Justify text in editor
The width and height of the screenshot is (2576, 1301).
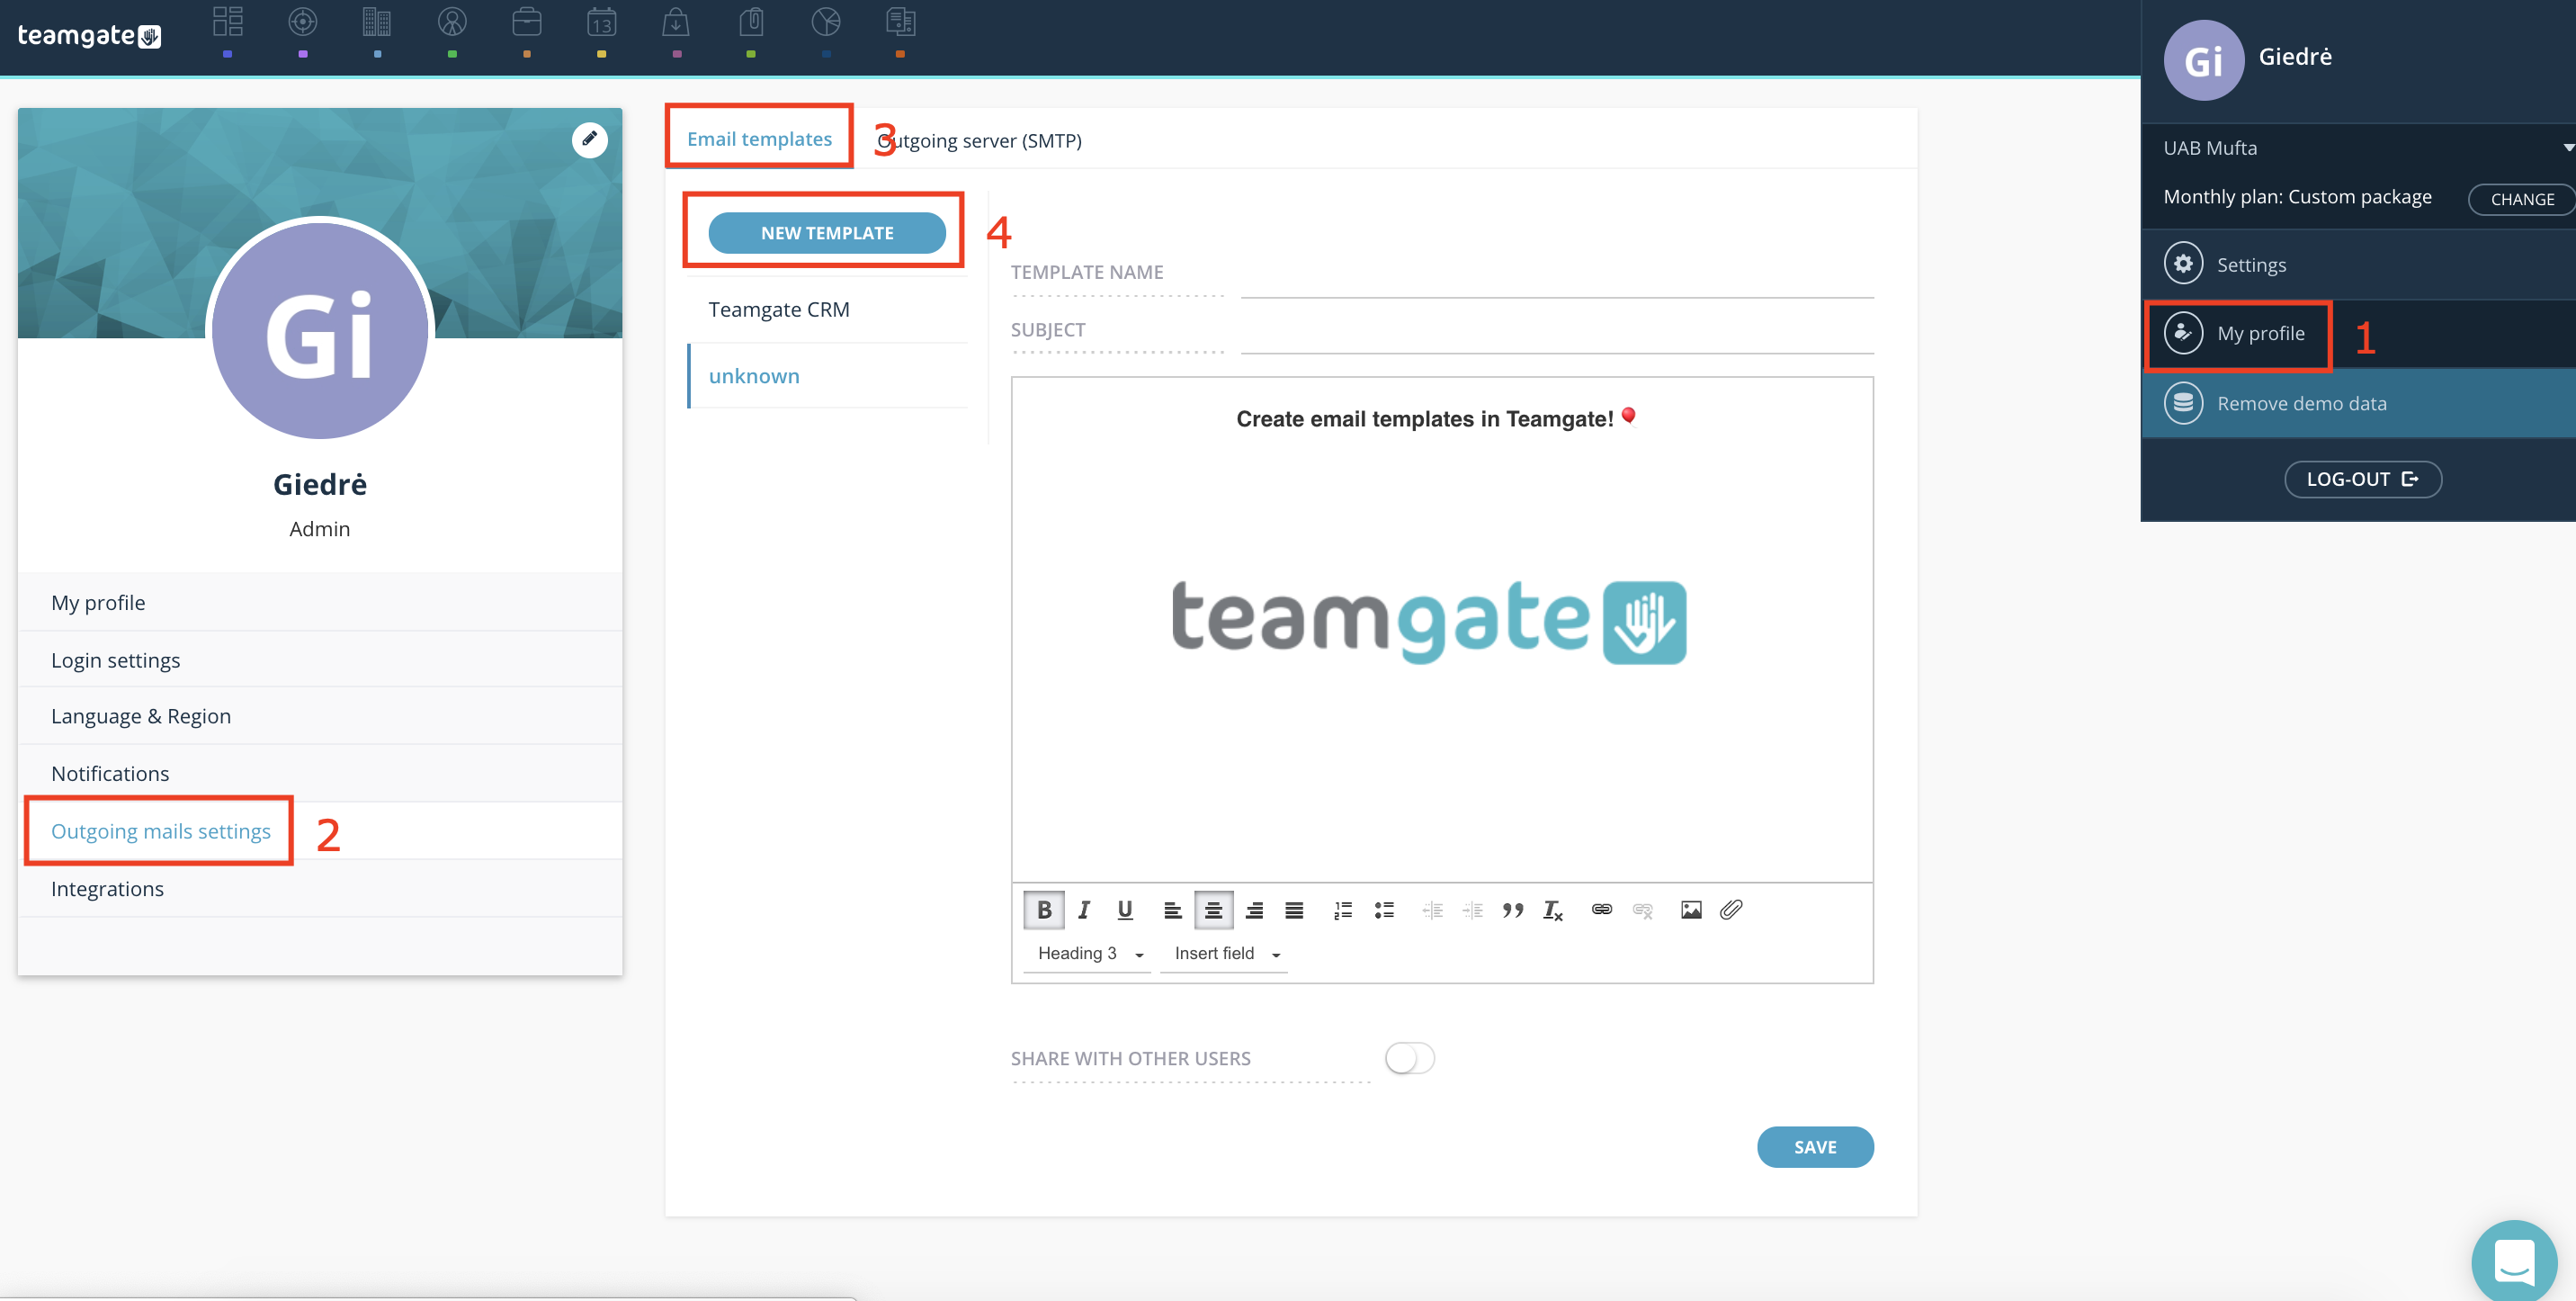1294,910
